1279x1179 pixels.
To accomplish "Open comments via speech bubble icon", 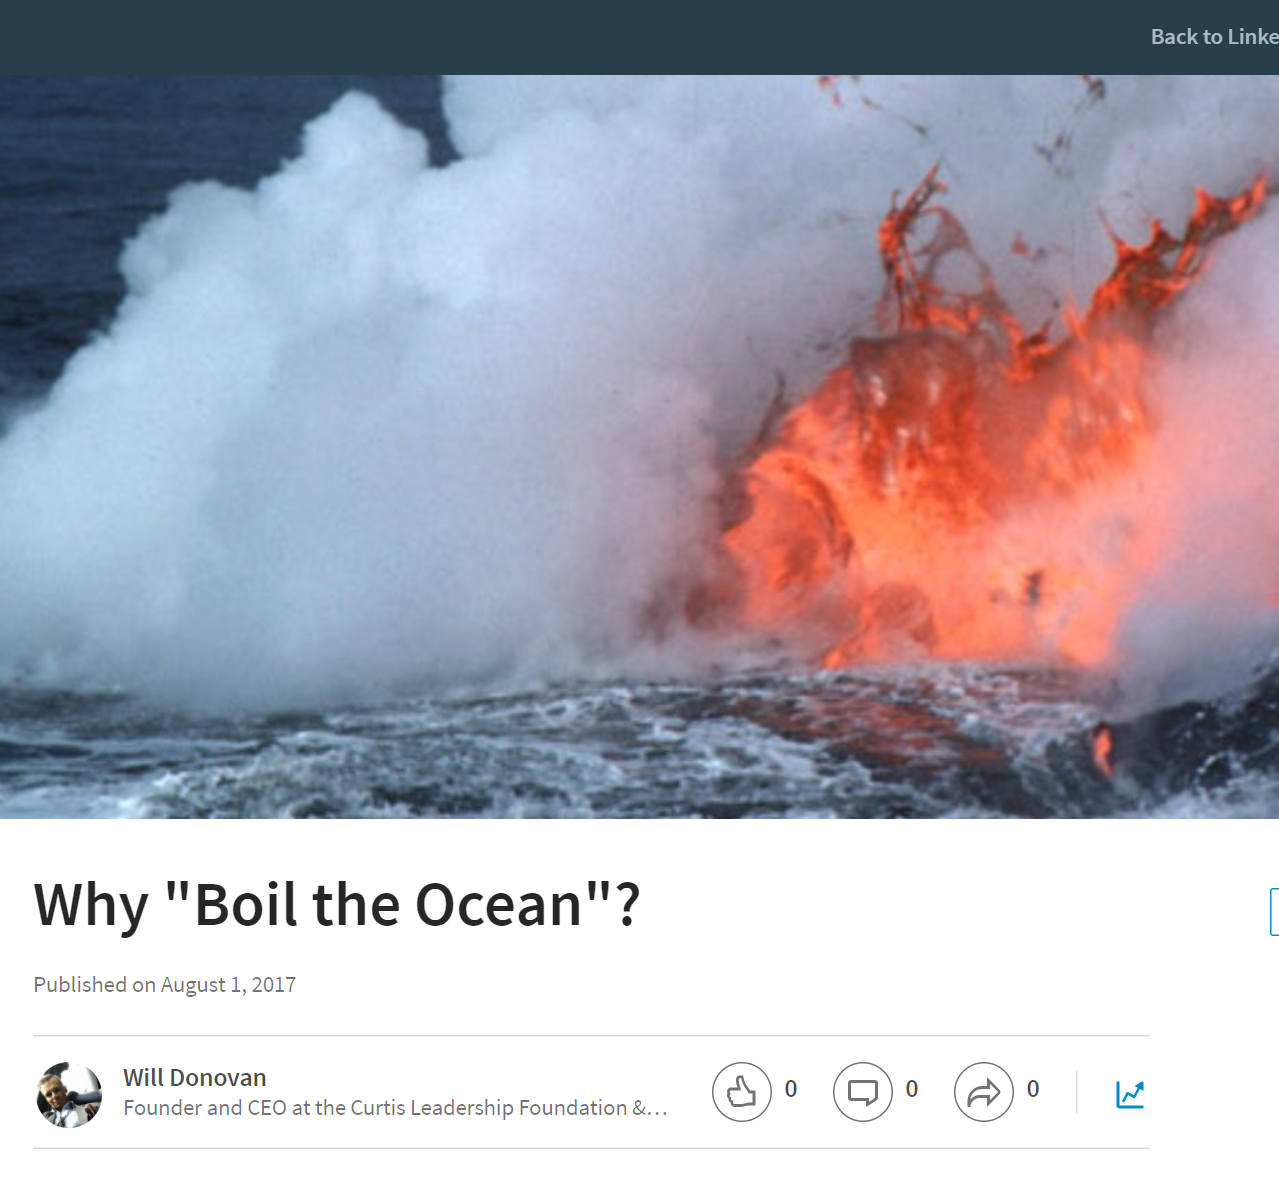I will pos(862,1092).
